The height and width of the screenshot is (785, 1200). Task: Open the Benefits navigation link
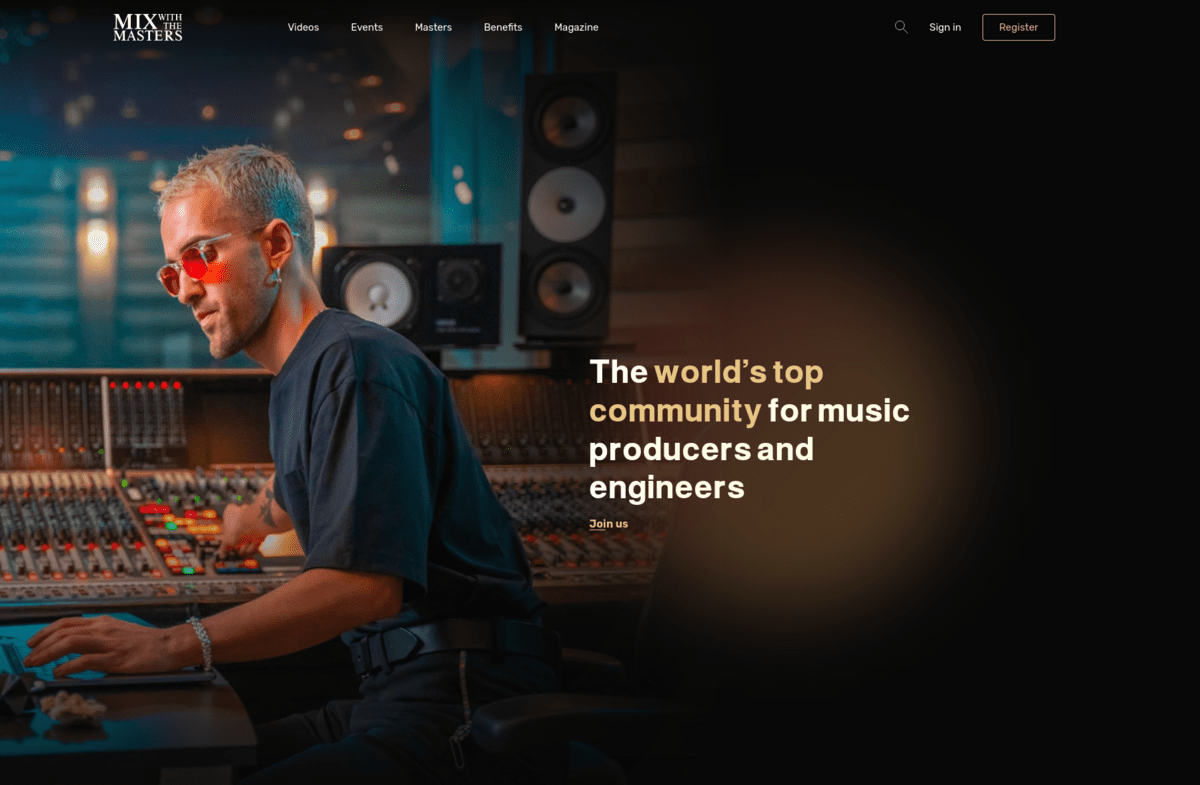click(502, 27)
